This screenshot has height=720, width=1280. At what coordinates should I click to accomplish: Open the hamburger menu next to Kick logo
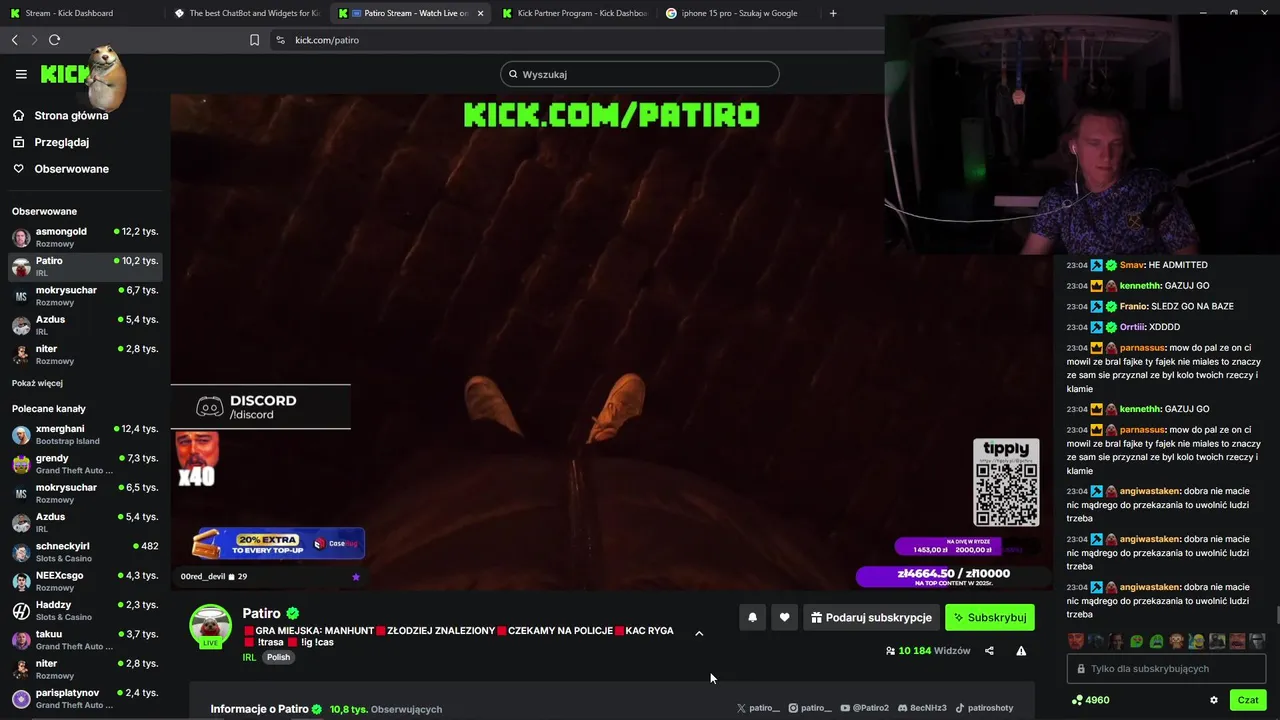point(21,74)
